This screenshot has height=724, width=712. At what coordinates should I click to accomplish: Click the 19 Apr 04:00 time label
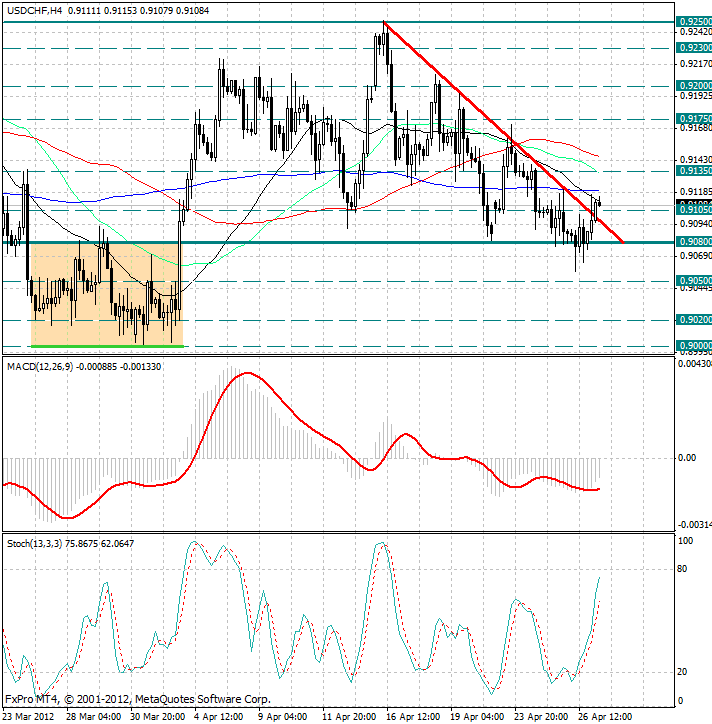point(477,717)
